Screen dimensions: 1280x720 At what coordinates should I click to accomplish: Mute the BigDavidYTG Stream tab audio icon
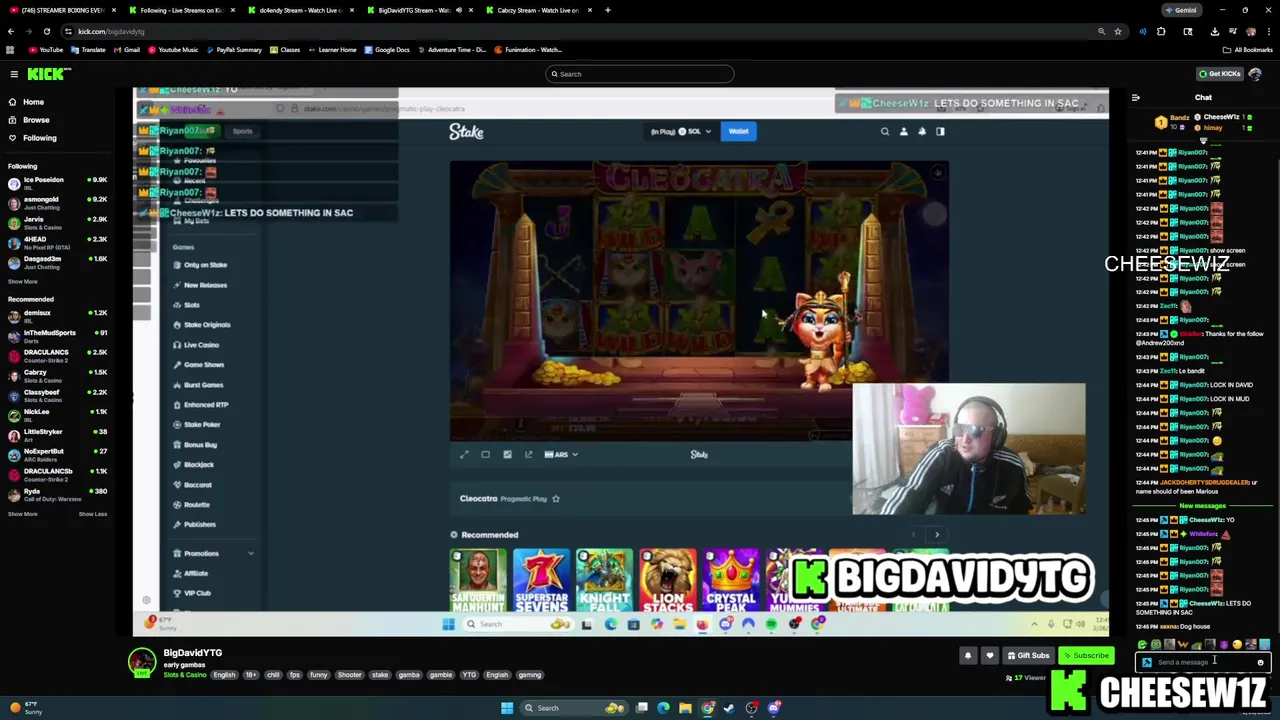click(459, 10)
